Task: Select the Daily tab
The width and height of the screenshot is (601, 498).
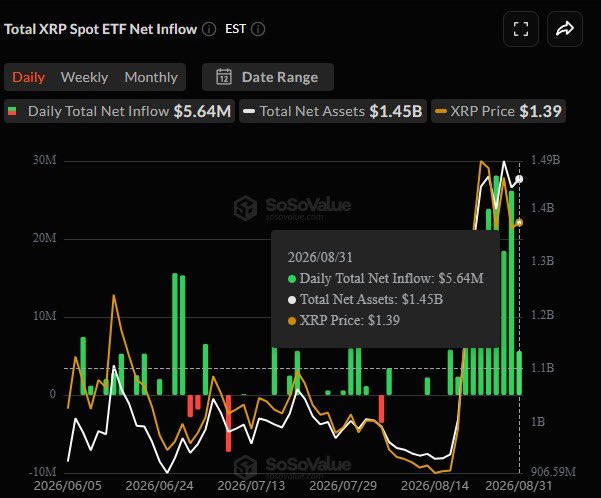Action: click(x=29, y=77)
